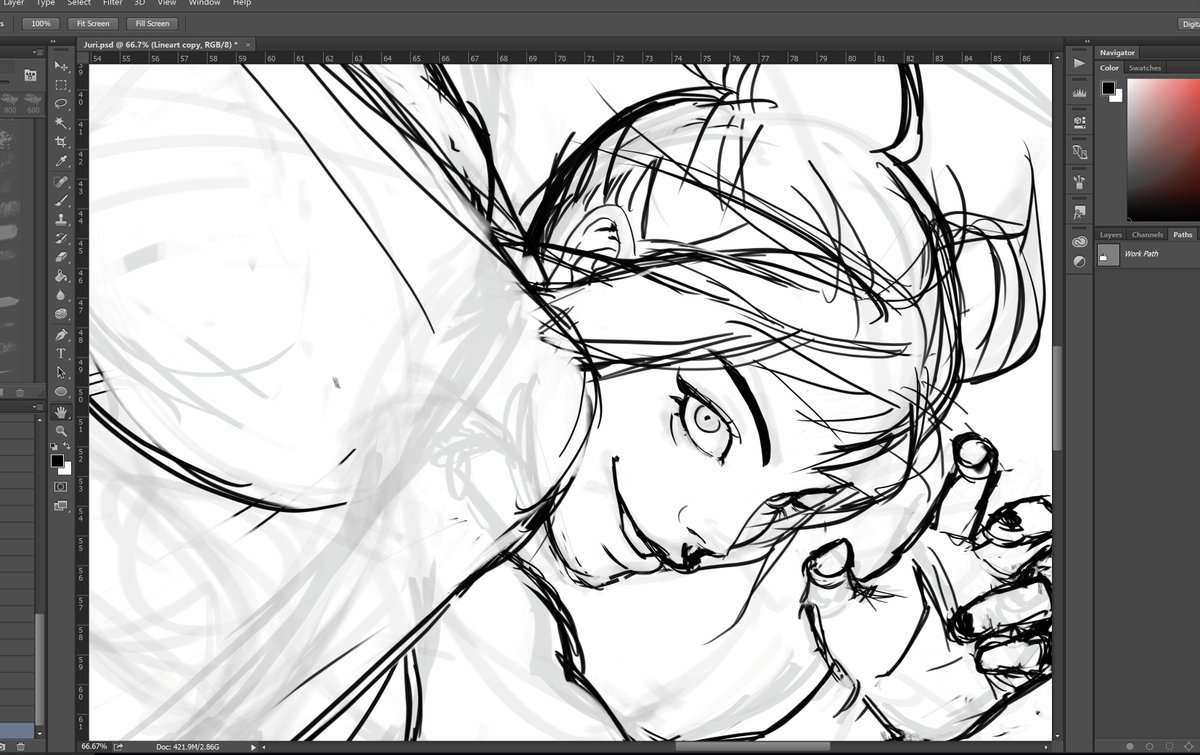Open the Creative Cloud Libraries panel icon
Screen dimensions: 1200x755
(1079, 242)
